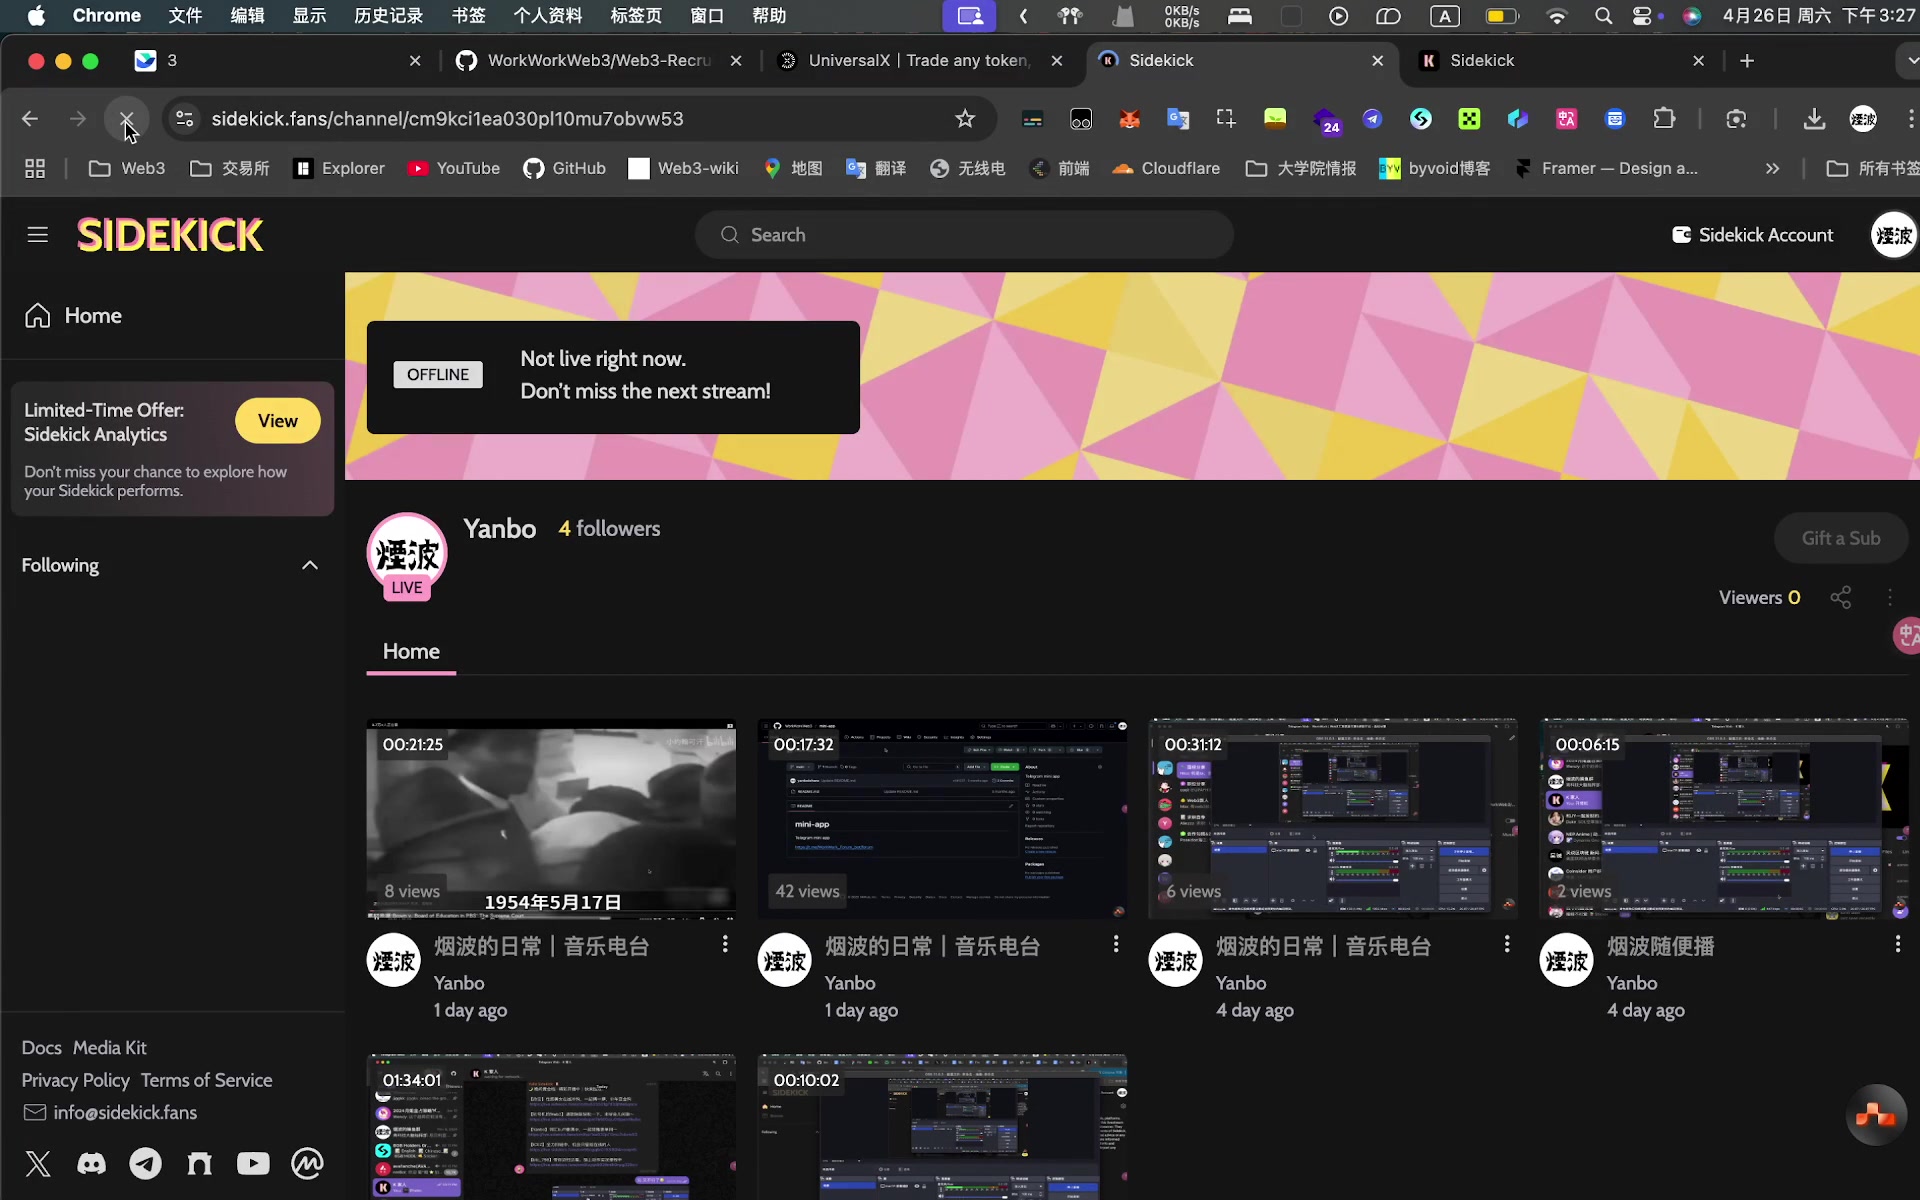Open Chrome downloads

[x=1814, y=119]
